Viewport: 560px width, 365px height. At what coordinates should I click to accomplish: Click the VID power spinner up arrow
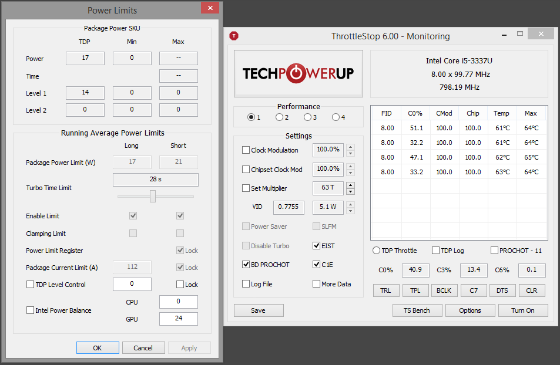[351, 204]
